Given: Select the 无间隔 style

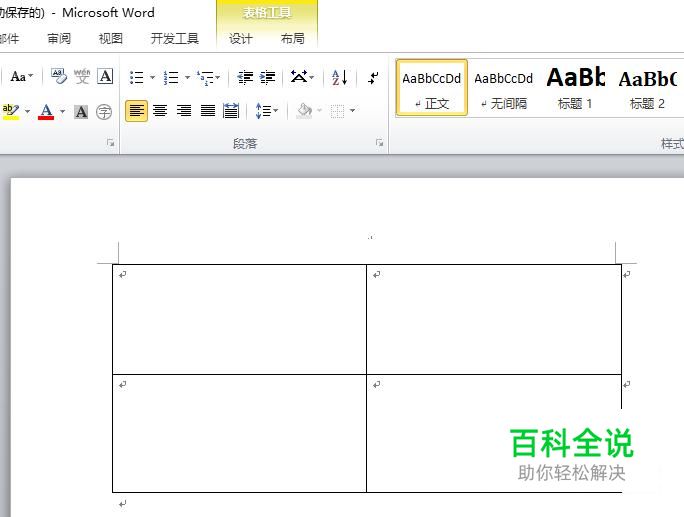Looking at the screenshot, I should pos(503,88).
